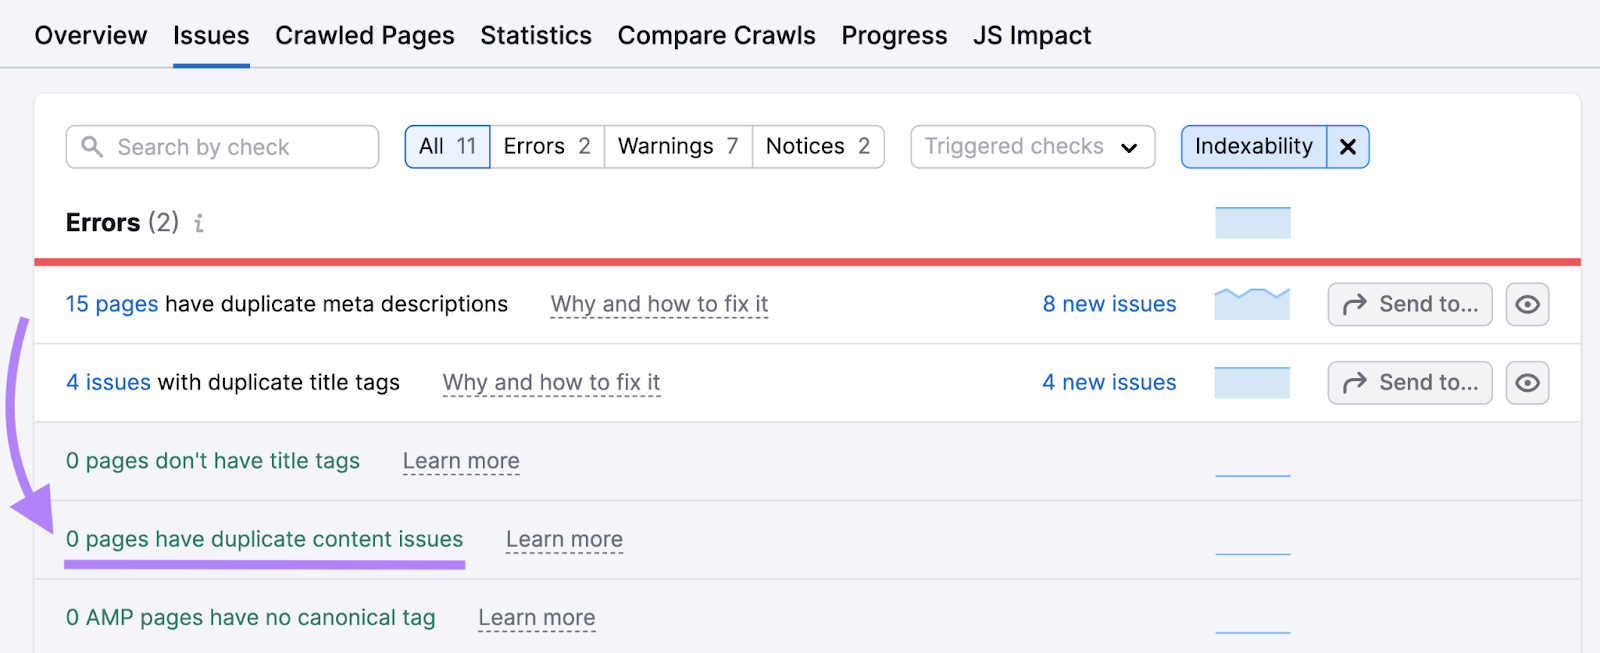
Task: Select the All 11 filter chip
Action: (x=446, y=146)
